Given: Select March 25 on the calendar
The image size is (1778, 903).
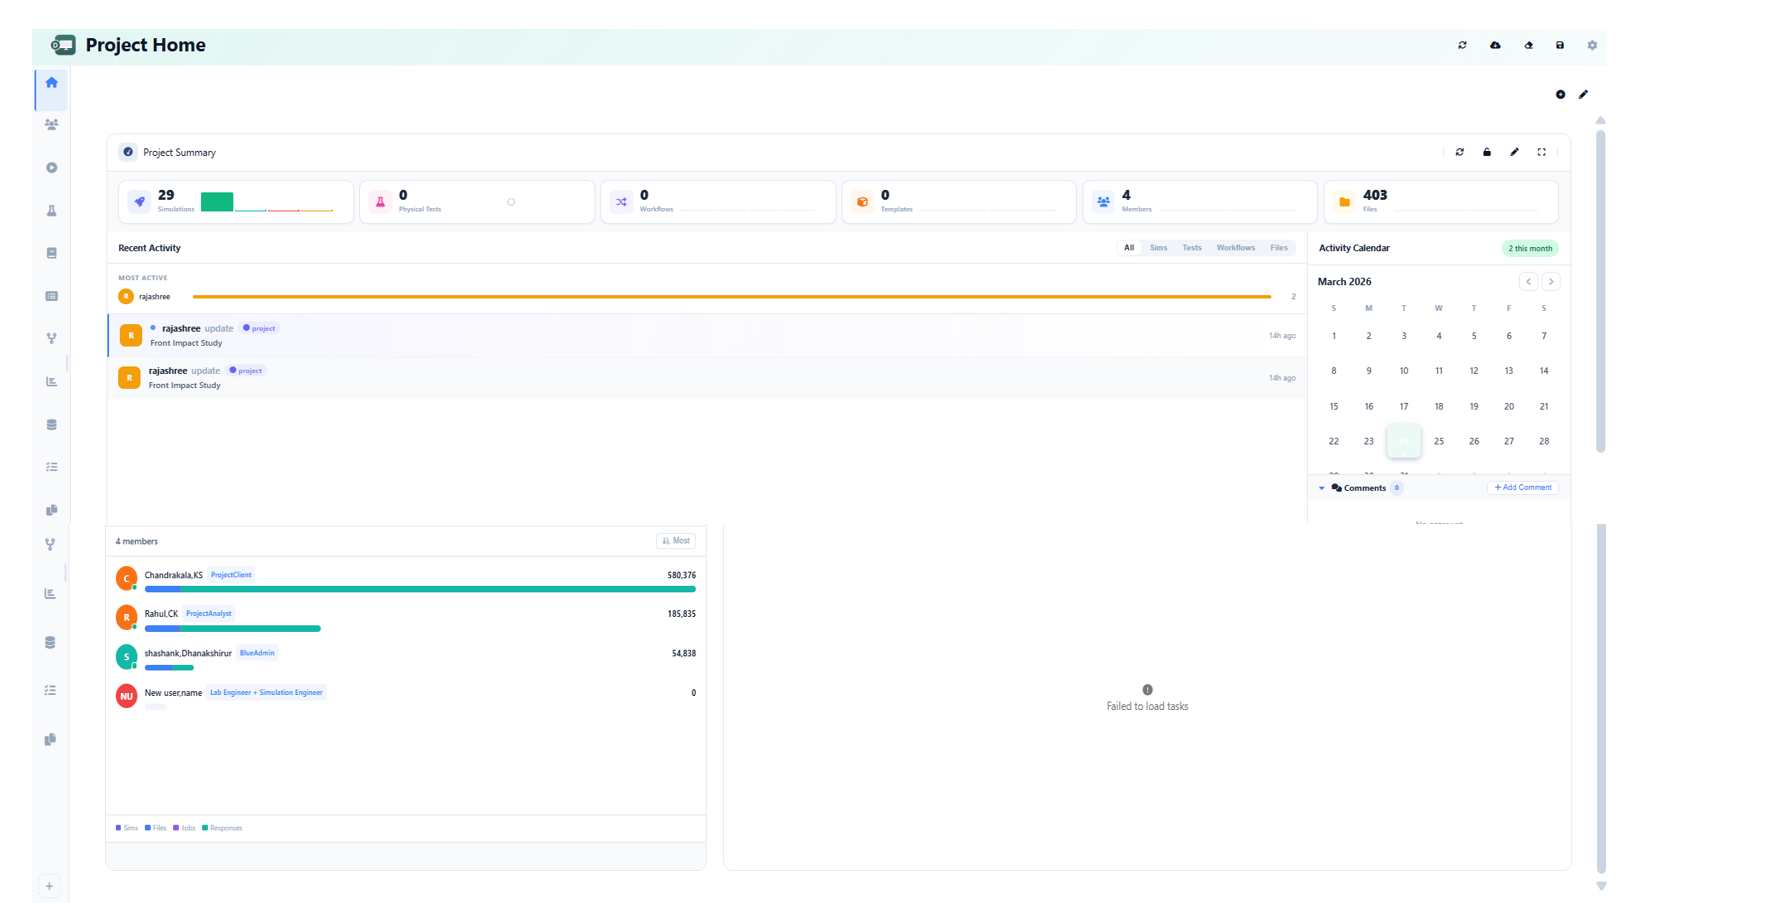Looking at the screenshot, I should tap(1438, 441).
